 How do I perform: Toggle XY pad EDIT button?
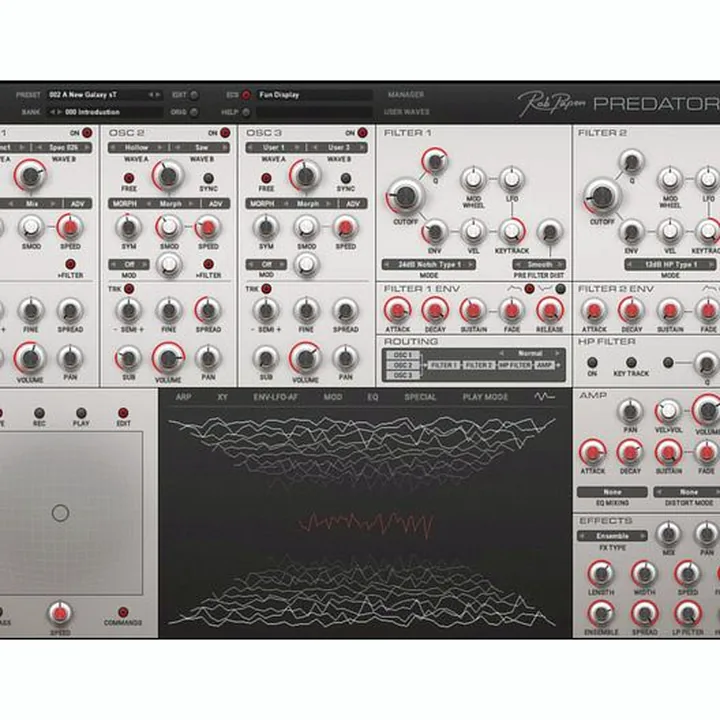123,413
